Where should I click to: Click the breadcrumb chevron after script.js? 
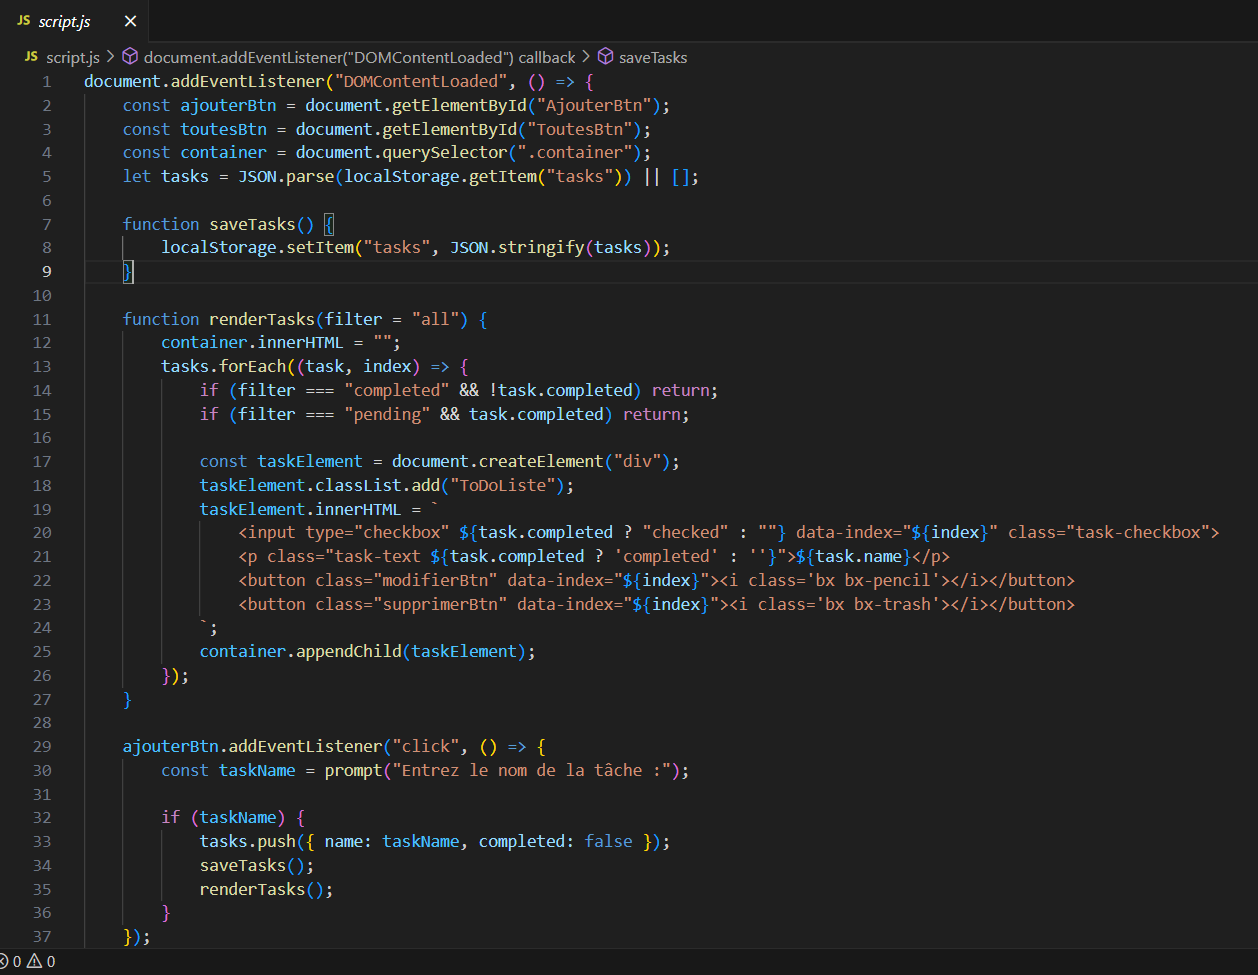click(110, 57)
